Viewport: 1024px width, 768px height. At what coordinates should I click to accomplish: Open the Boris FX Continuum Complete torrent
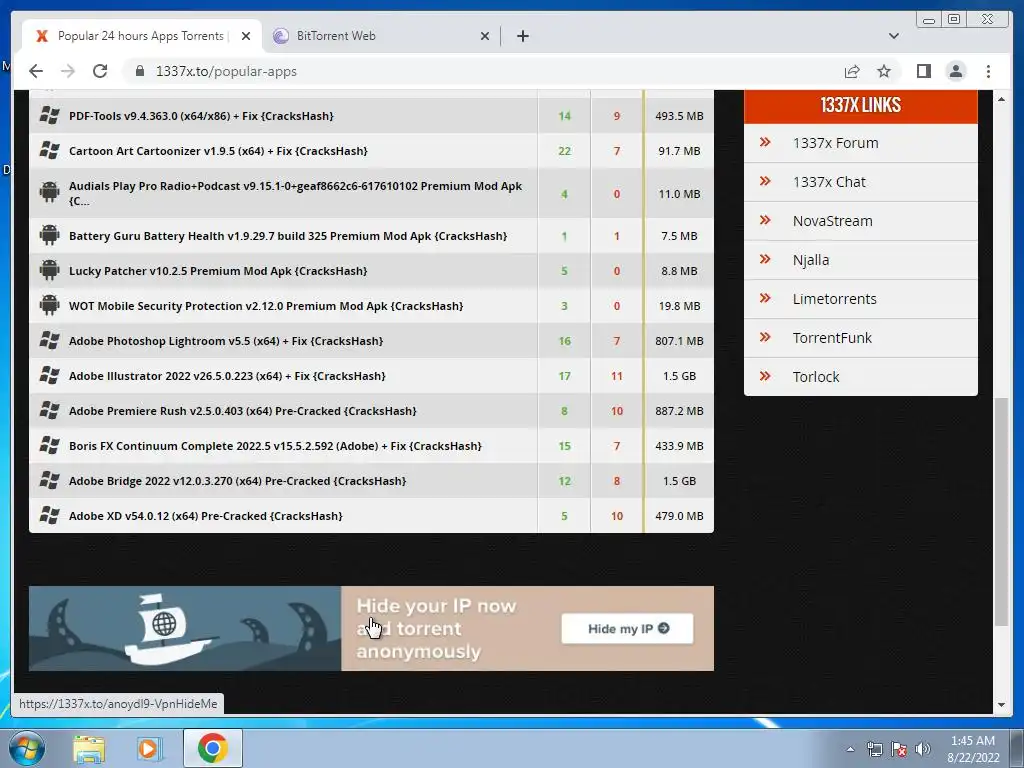click(x=275, y=446)
